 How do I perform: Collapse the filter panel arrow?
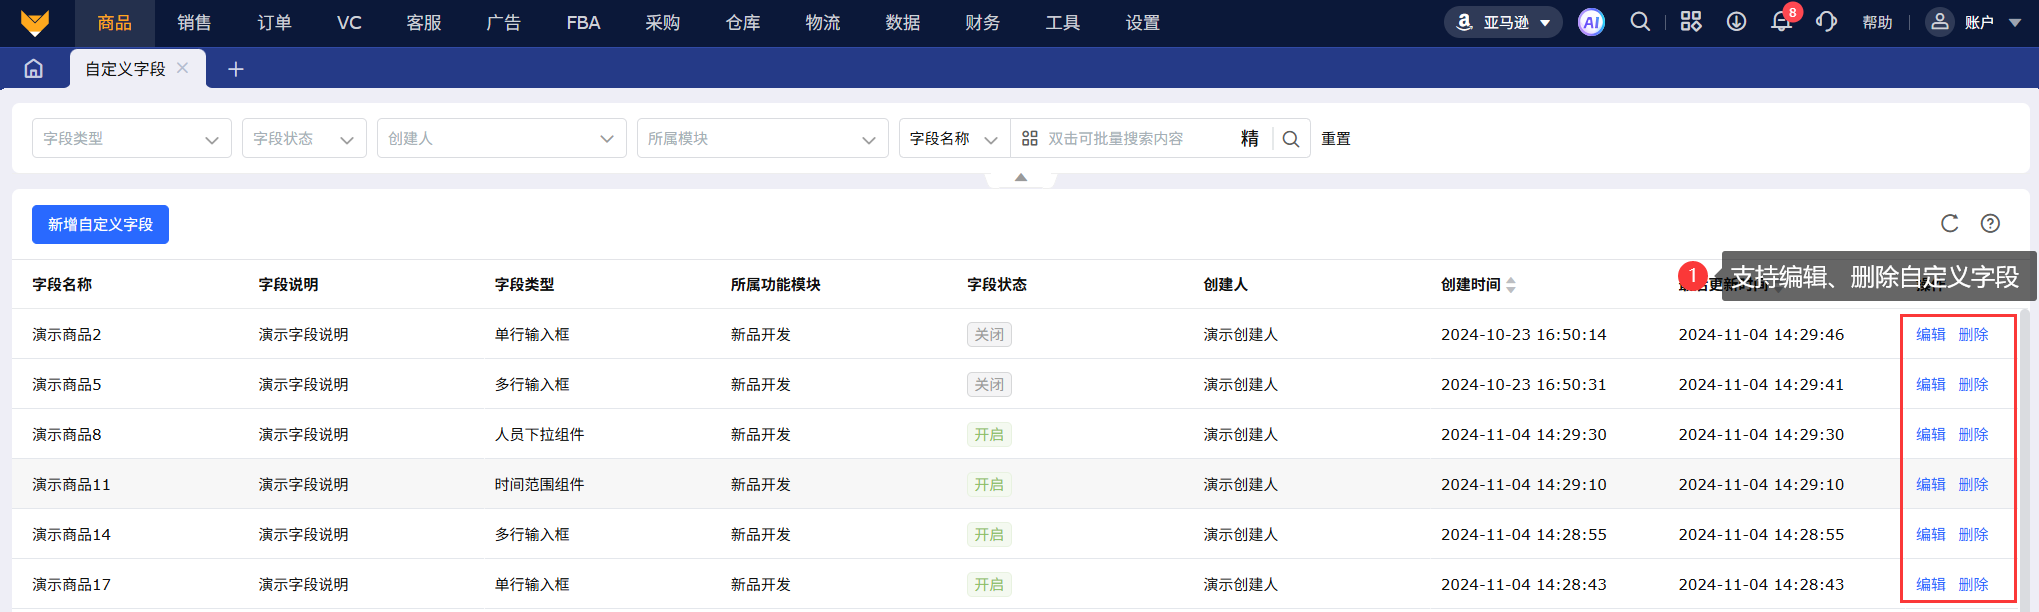tap(1021, 177)
